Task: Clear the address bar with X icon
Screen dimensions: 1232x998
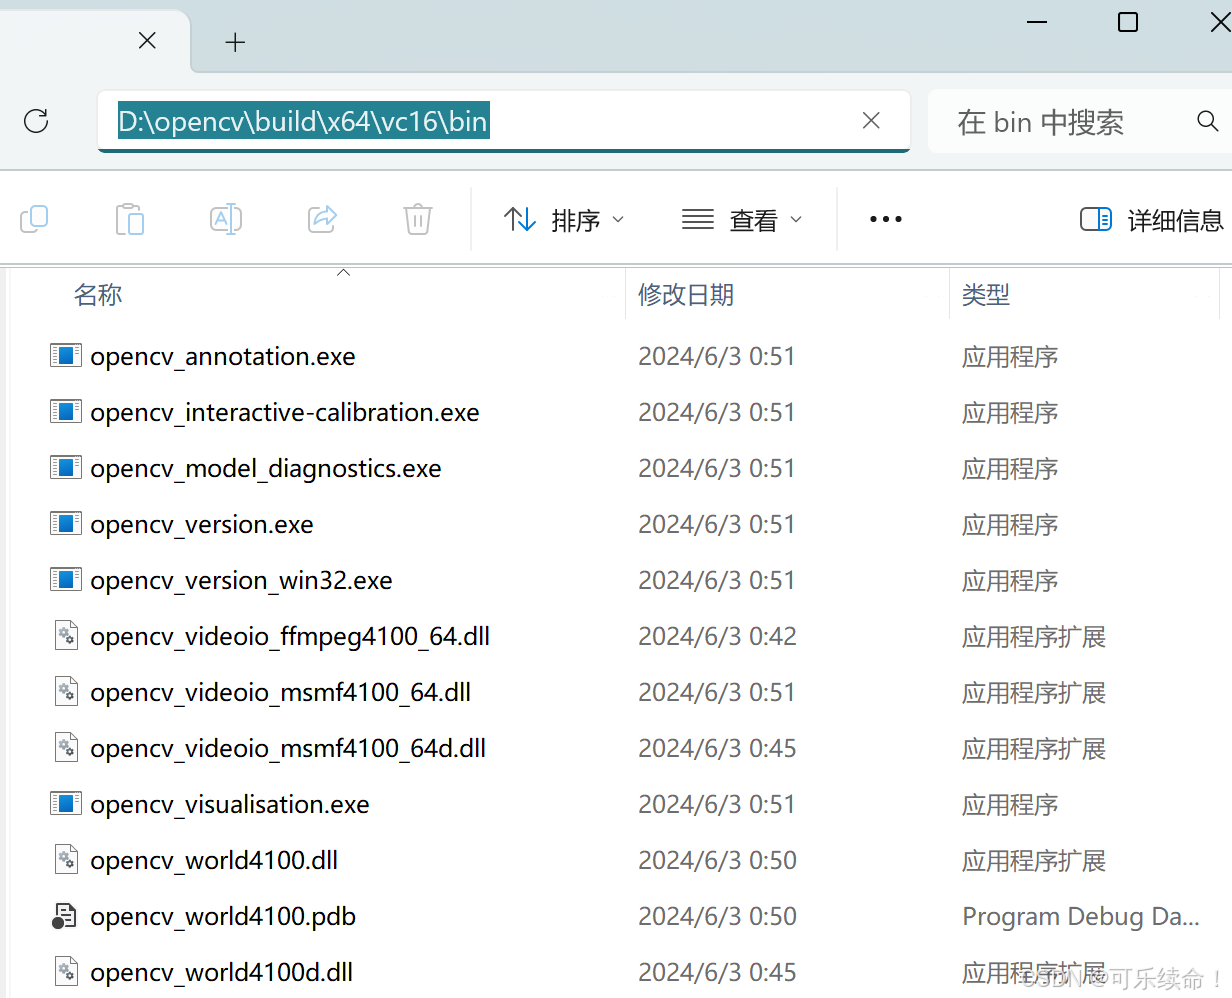Action: (871, 121)
